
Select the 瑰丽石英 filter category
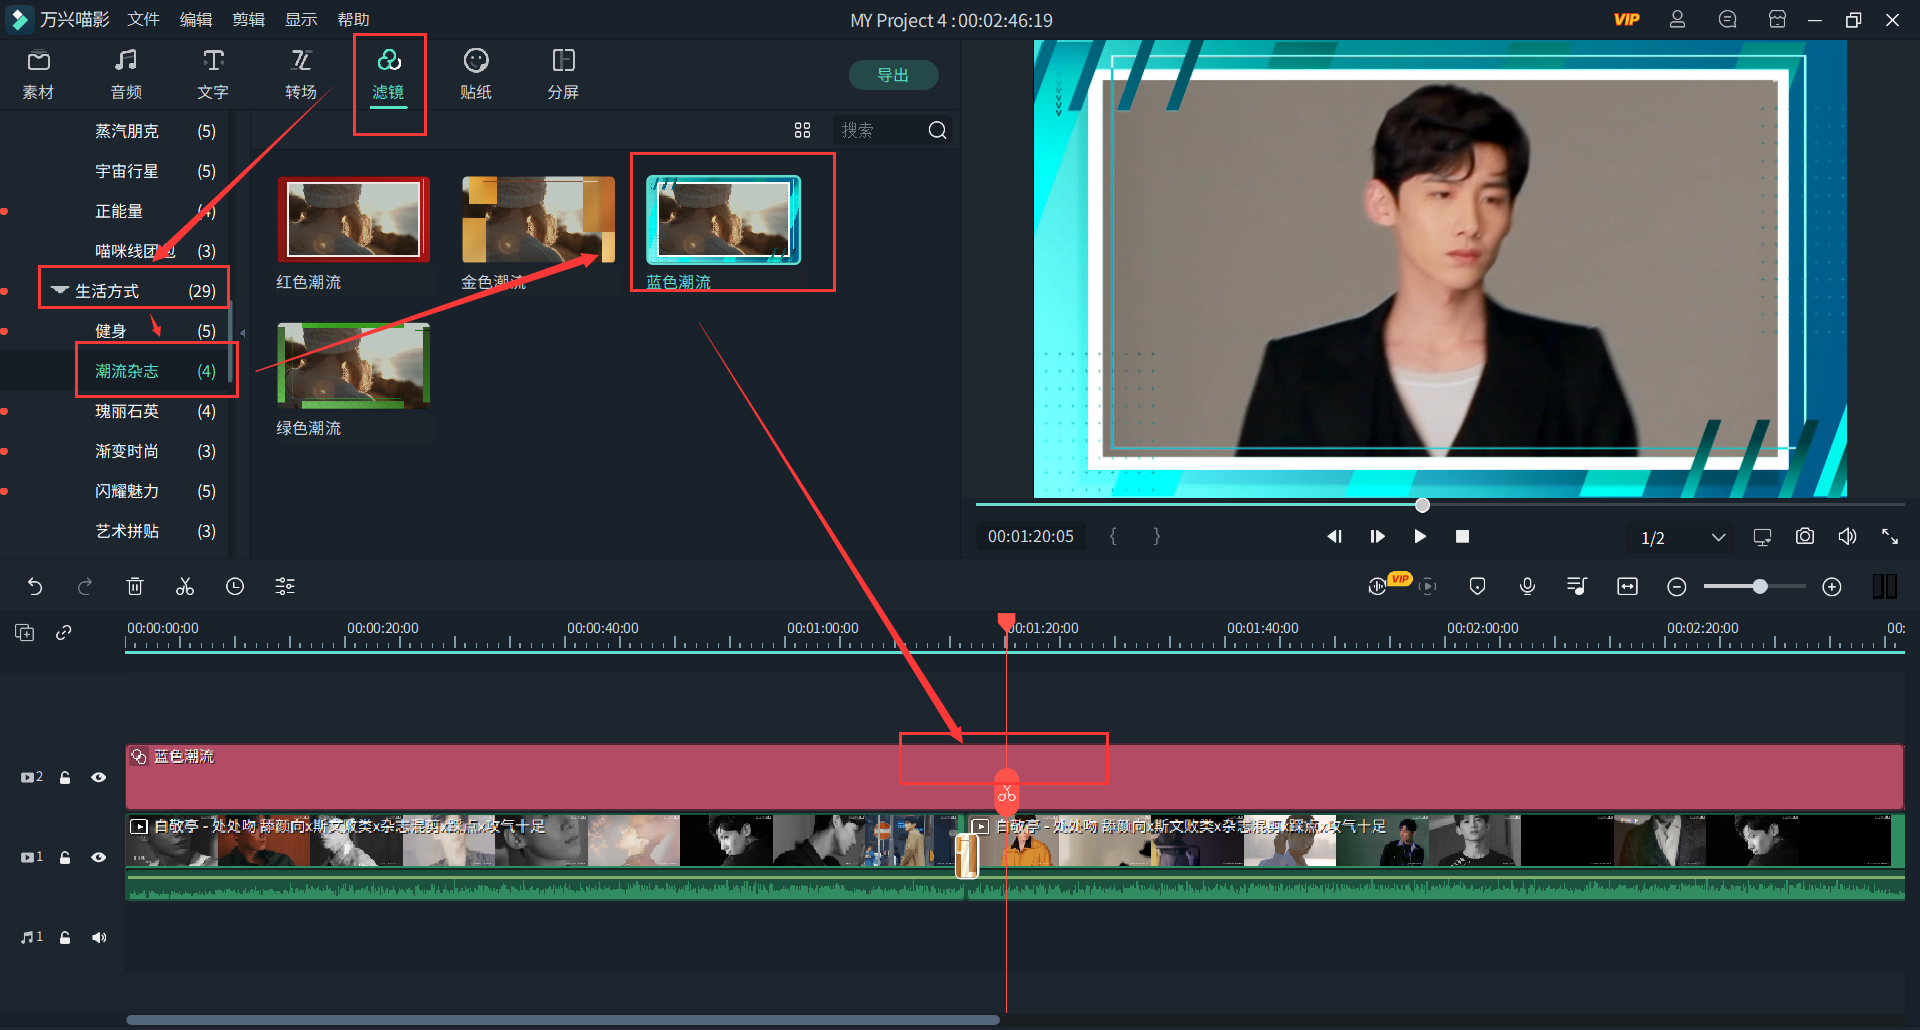click(x=127, y=411)
